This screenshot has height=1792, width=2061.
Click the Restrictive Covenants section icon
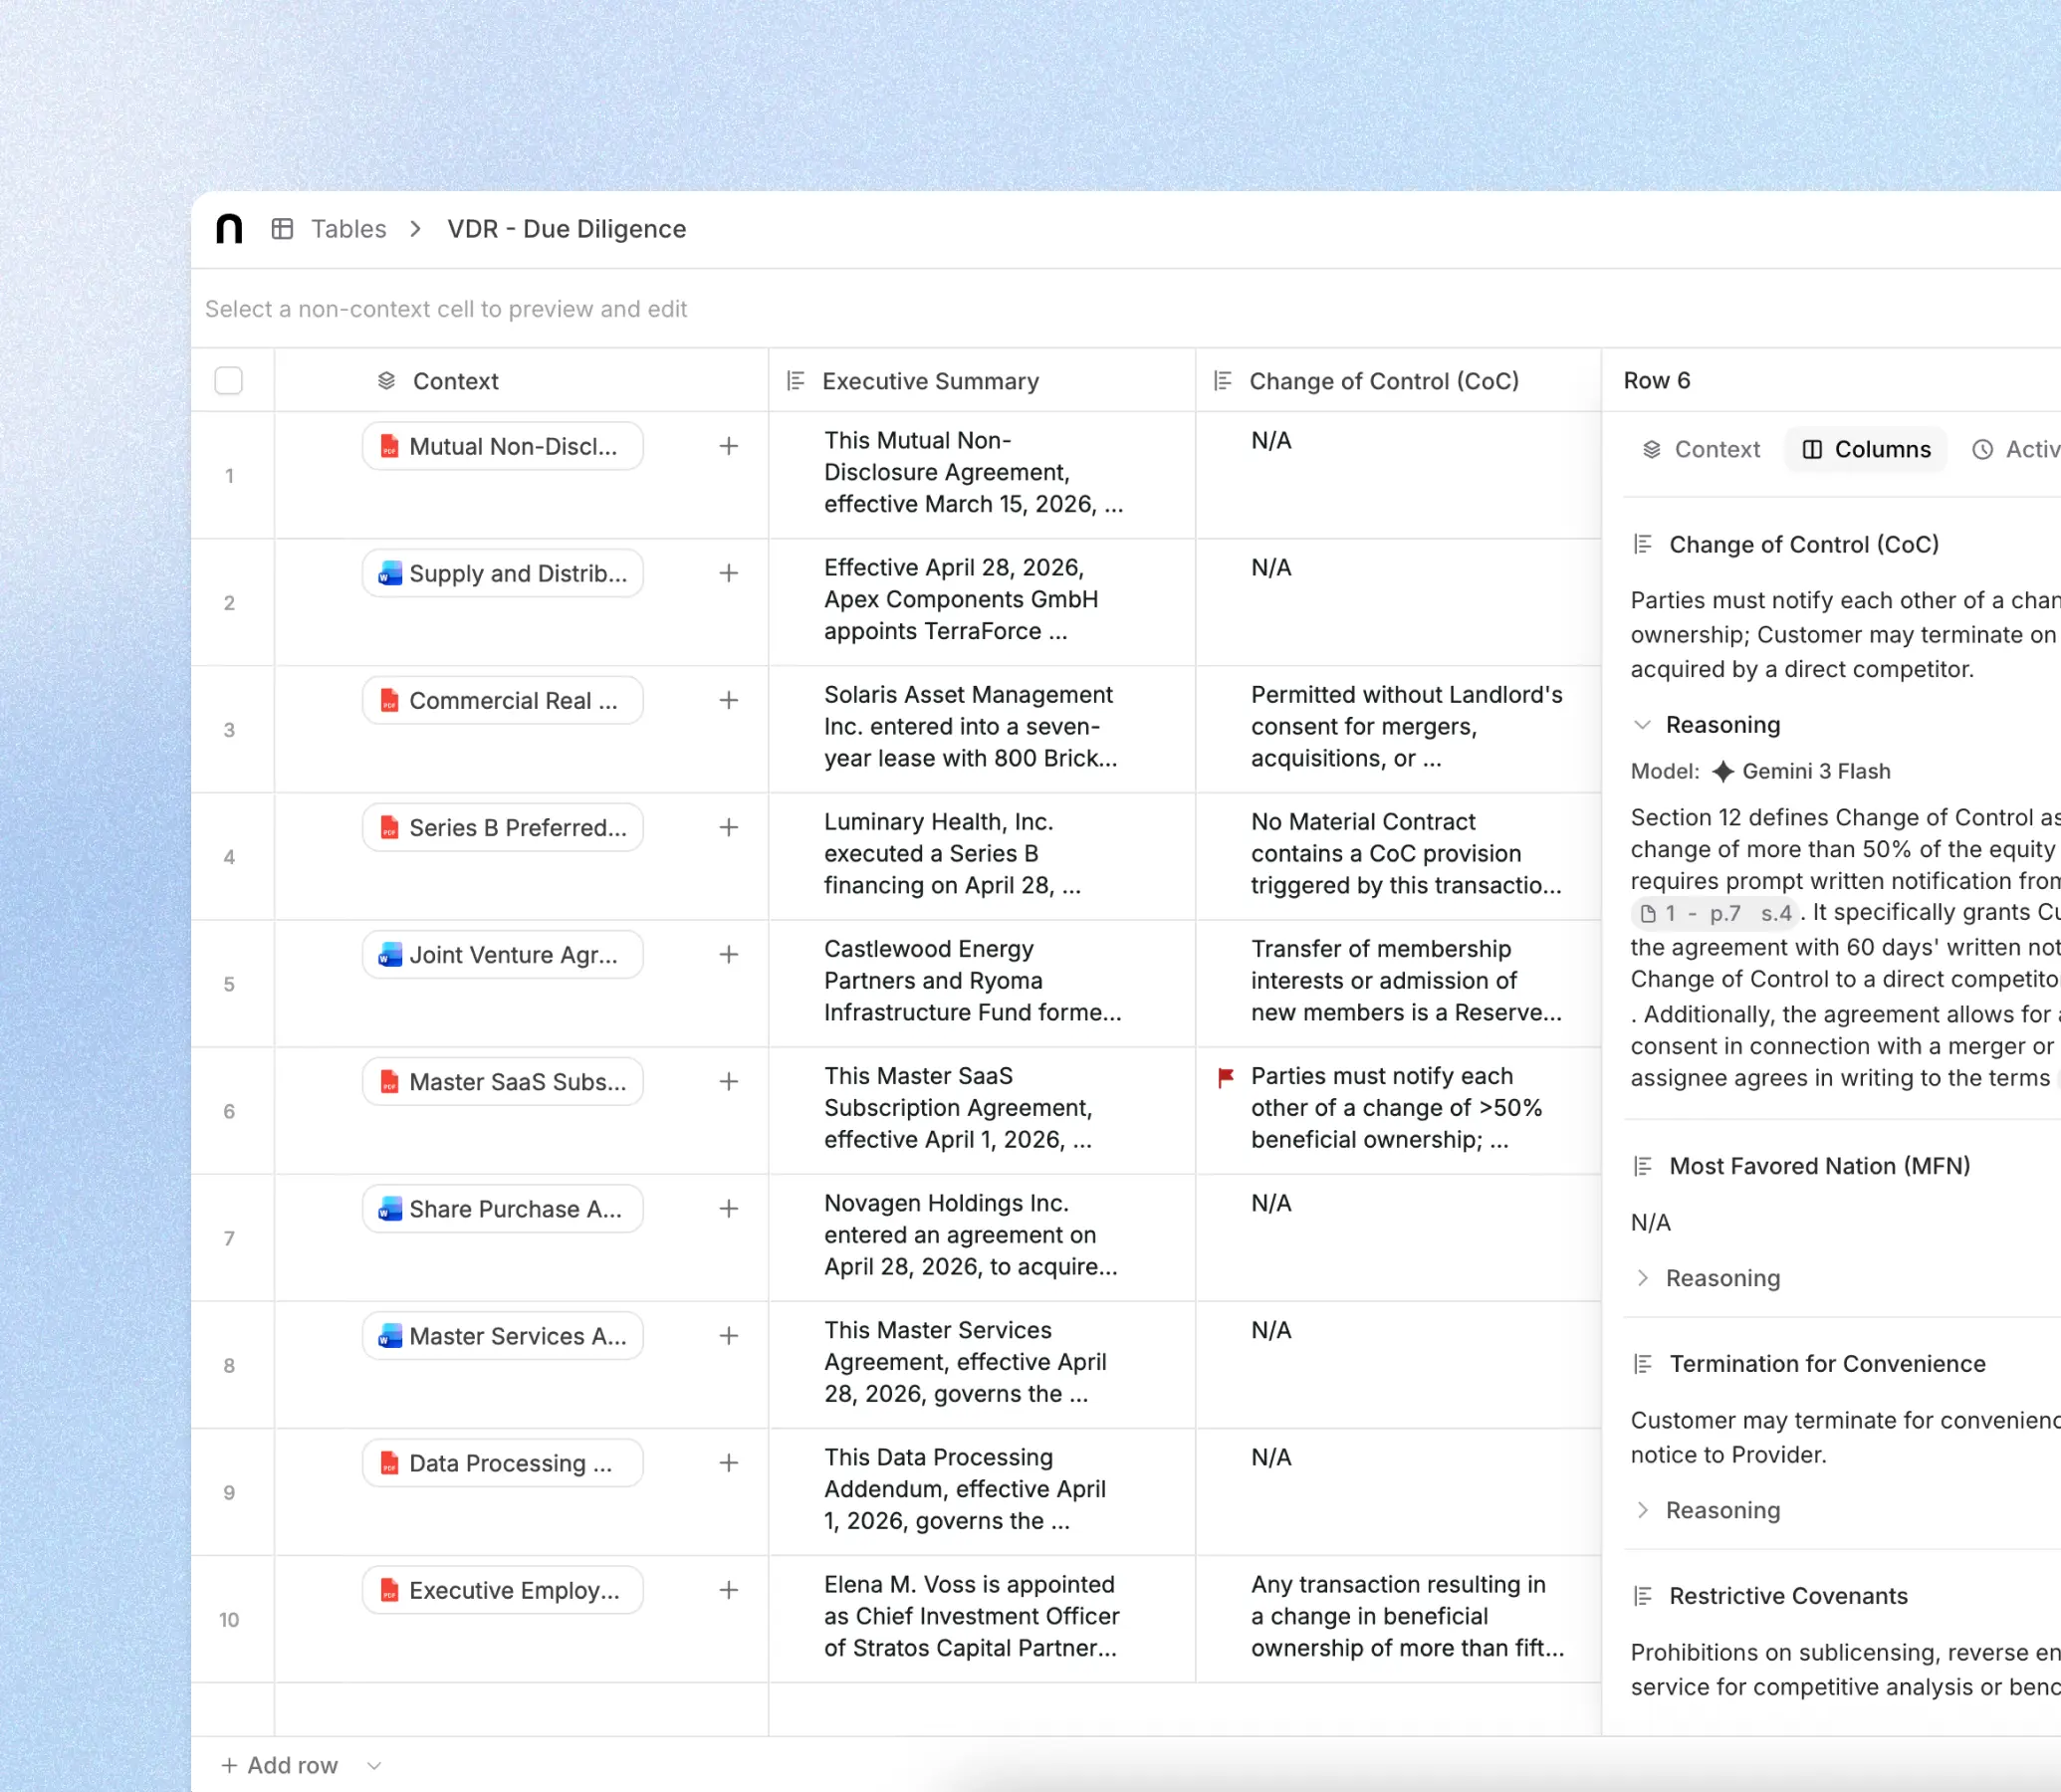pyautogui.click(x=1643, y=1596)
